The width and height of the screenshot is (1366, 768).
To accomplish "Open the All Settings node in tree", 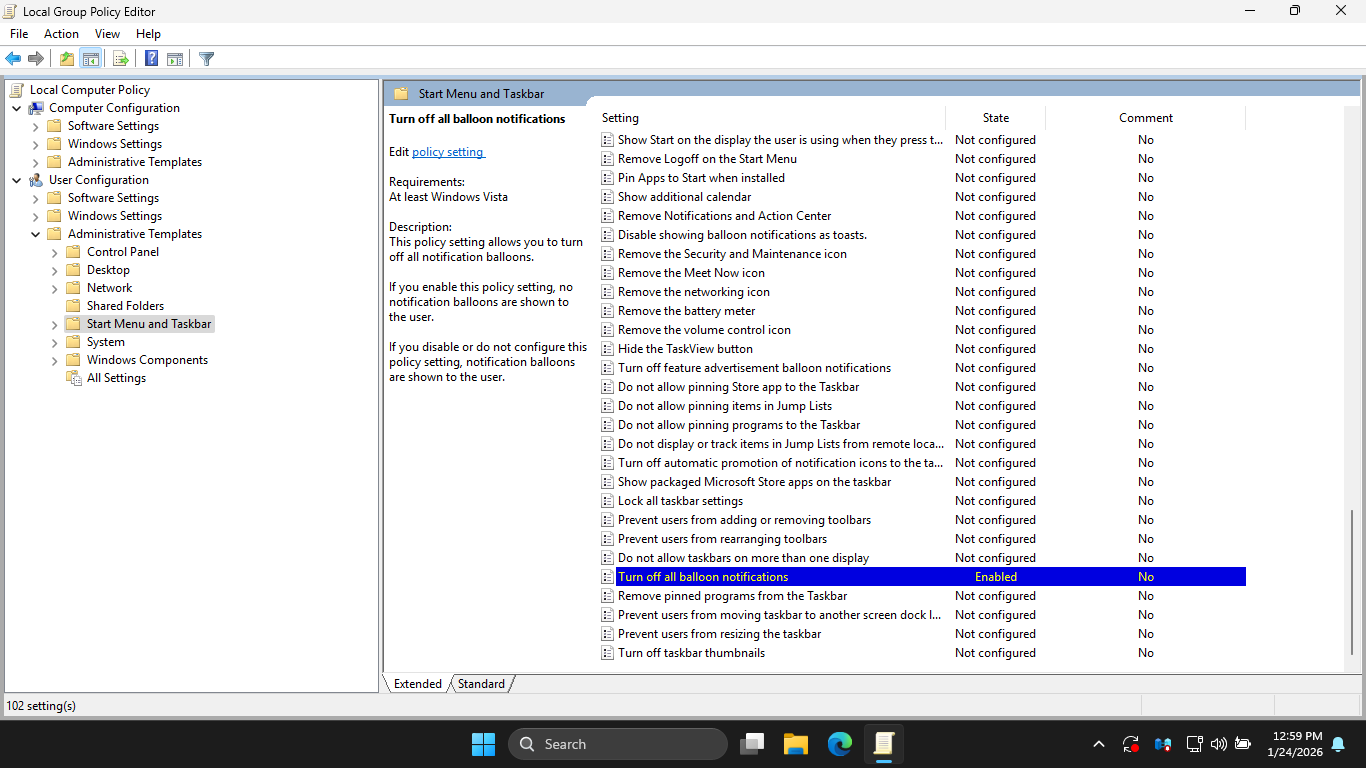I will coord(116,378).
